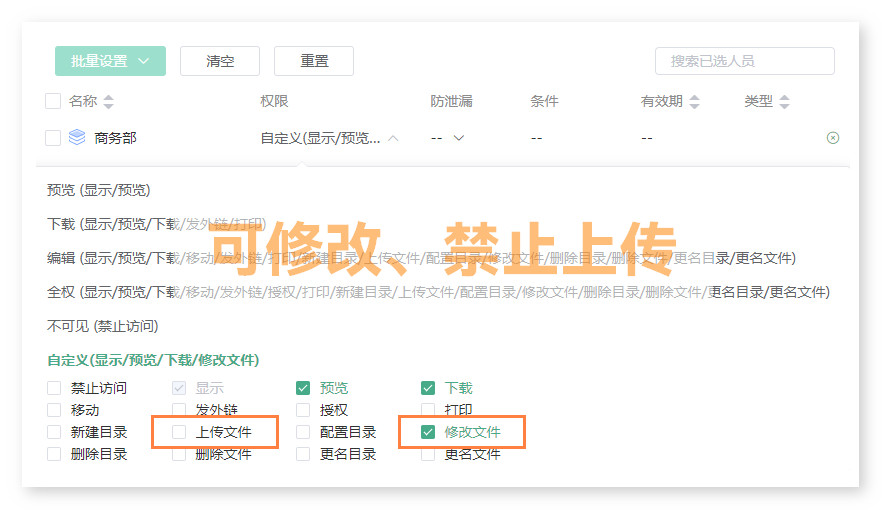The width and height of the screenshot is (882, 510).
Task: Click the 防泄漏 column header
Action: 451,101
